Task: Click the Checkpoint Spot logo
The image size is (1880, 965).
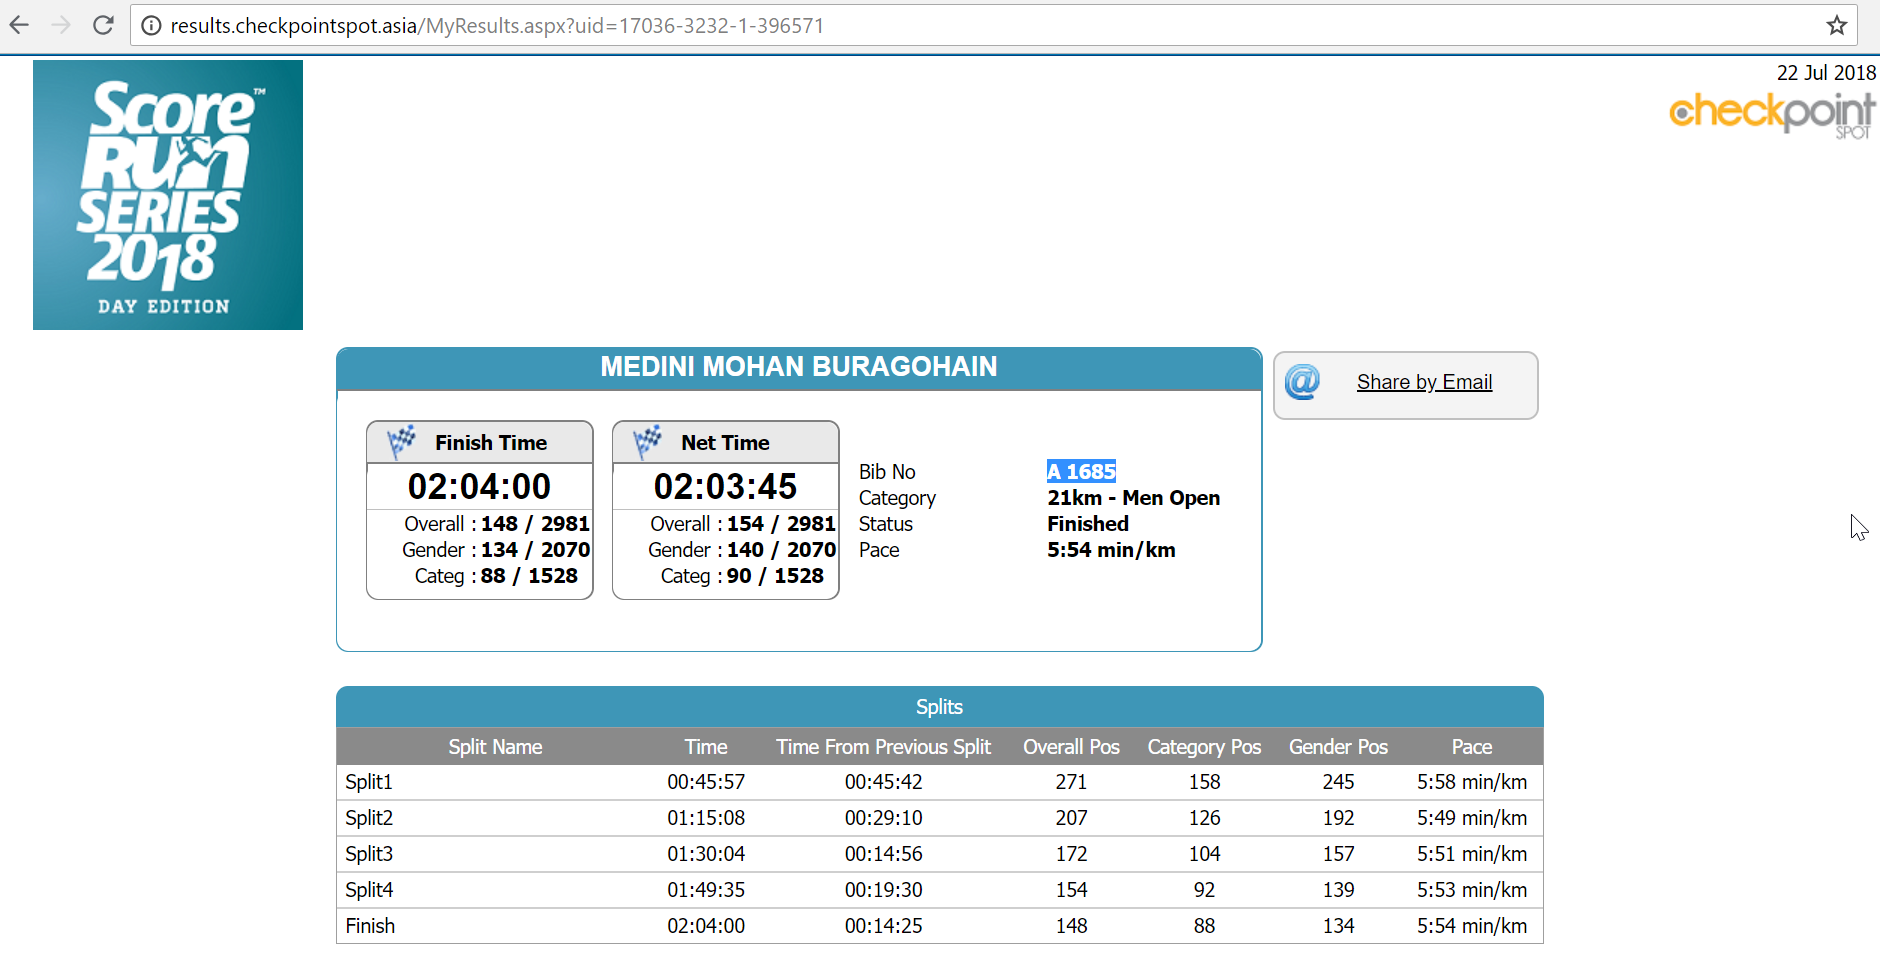Action: [x=1771, y=113]
